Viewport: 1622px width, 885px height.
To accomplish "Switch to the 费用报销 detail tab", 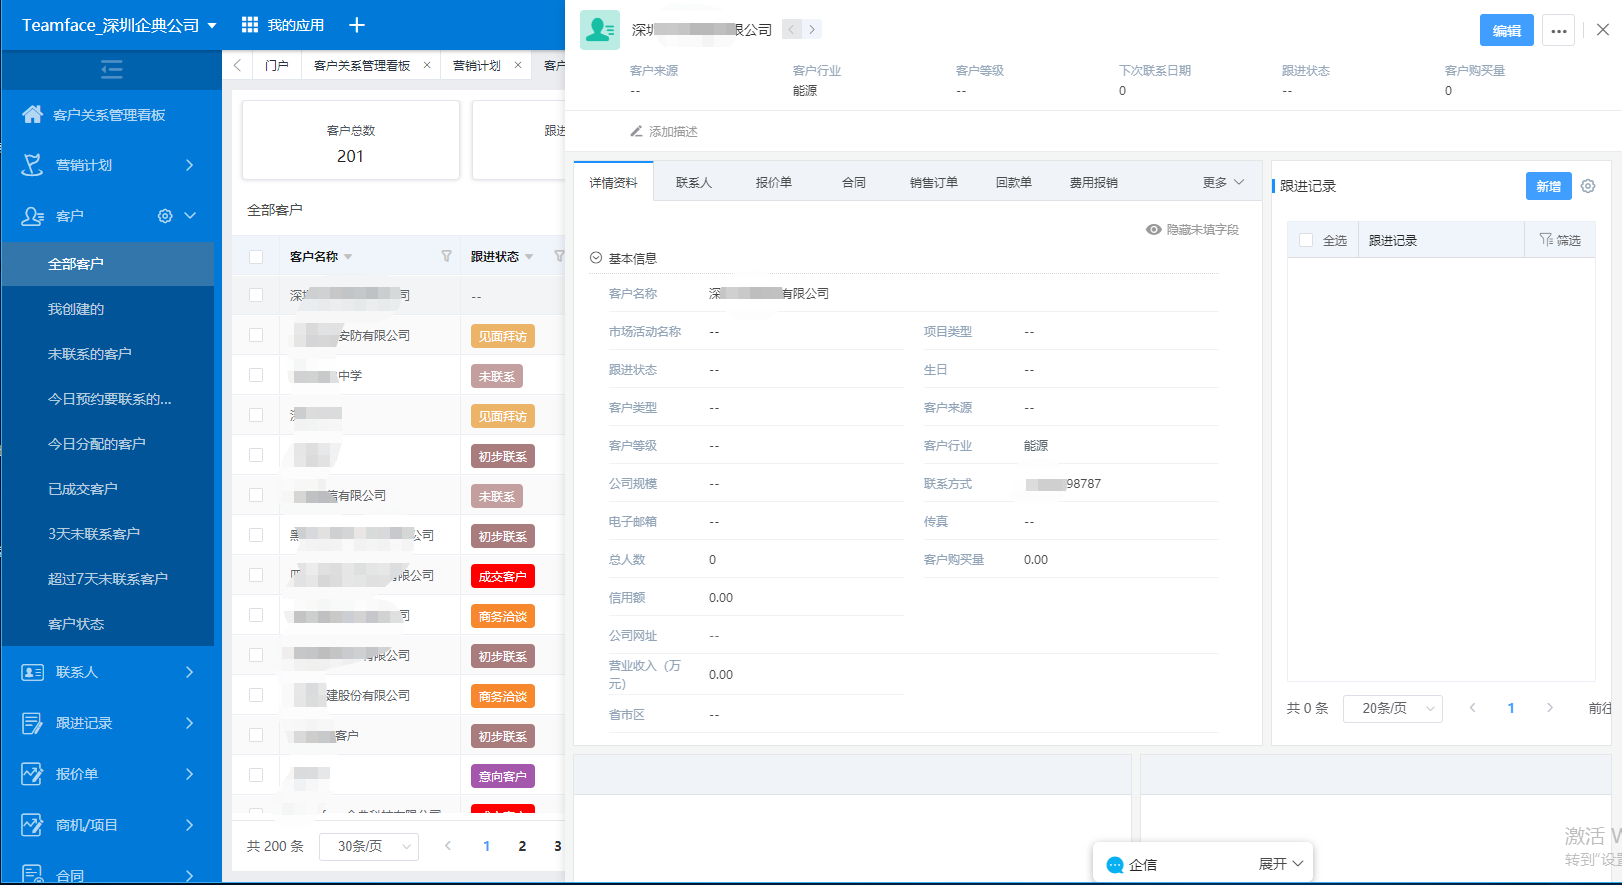I will coord(1094,182).
